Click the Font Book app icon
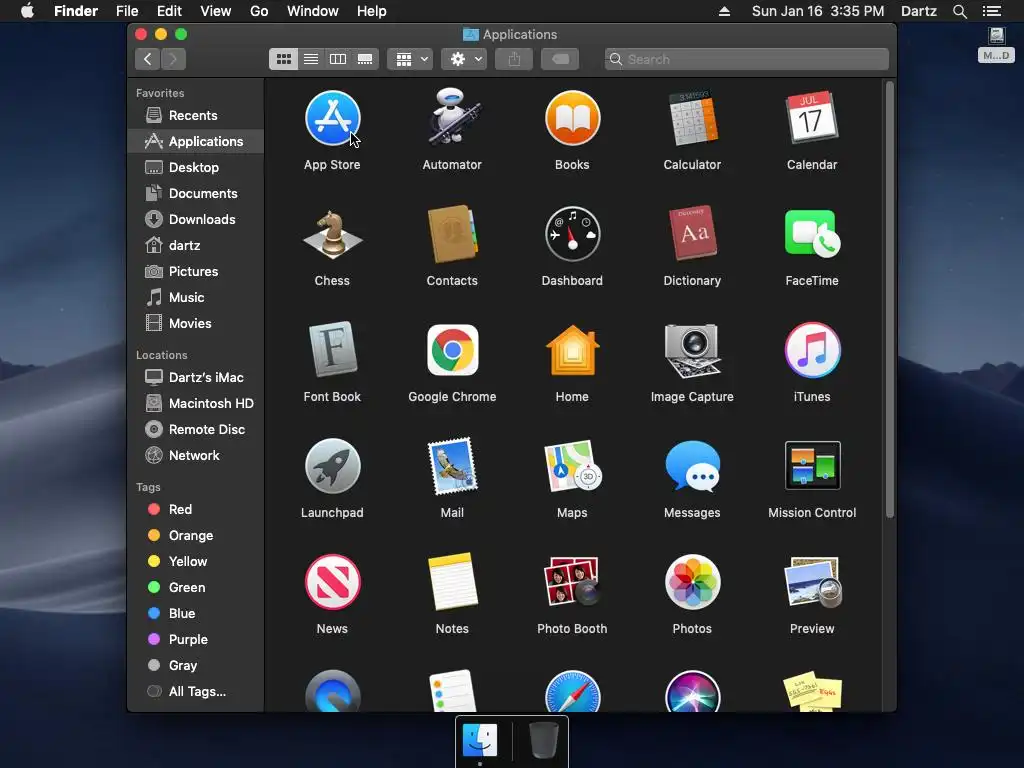This screenshot has width=1024, height=768. 332,349
